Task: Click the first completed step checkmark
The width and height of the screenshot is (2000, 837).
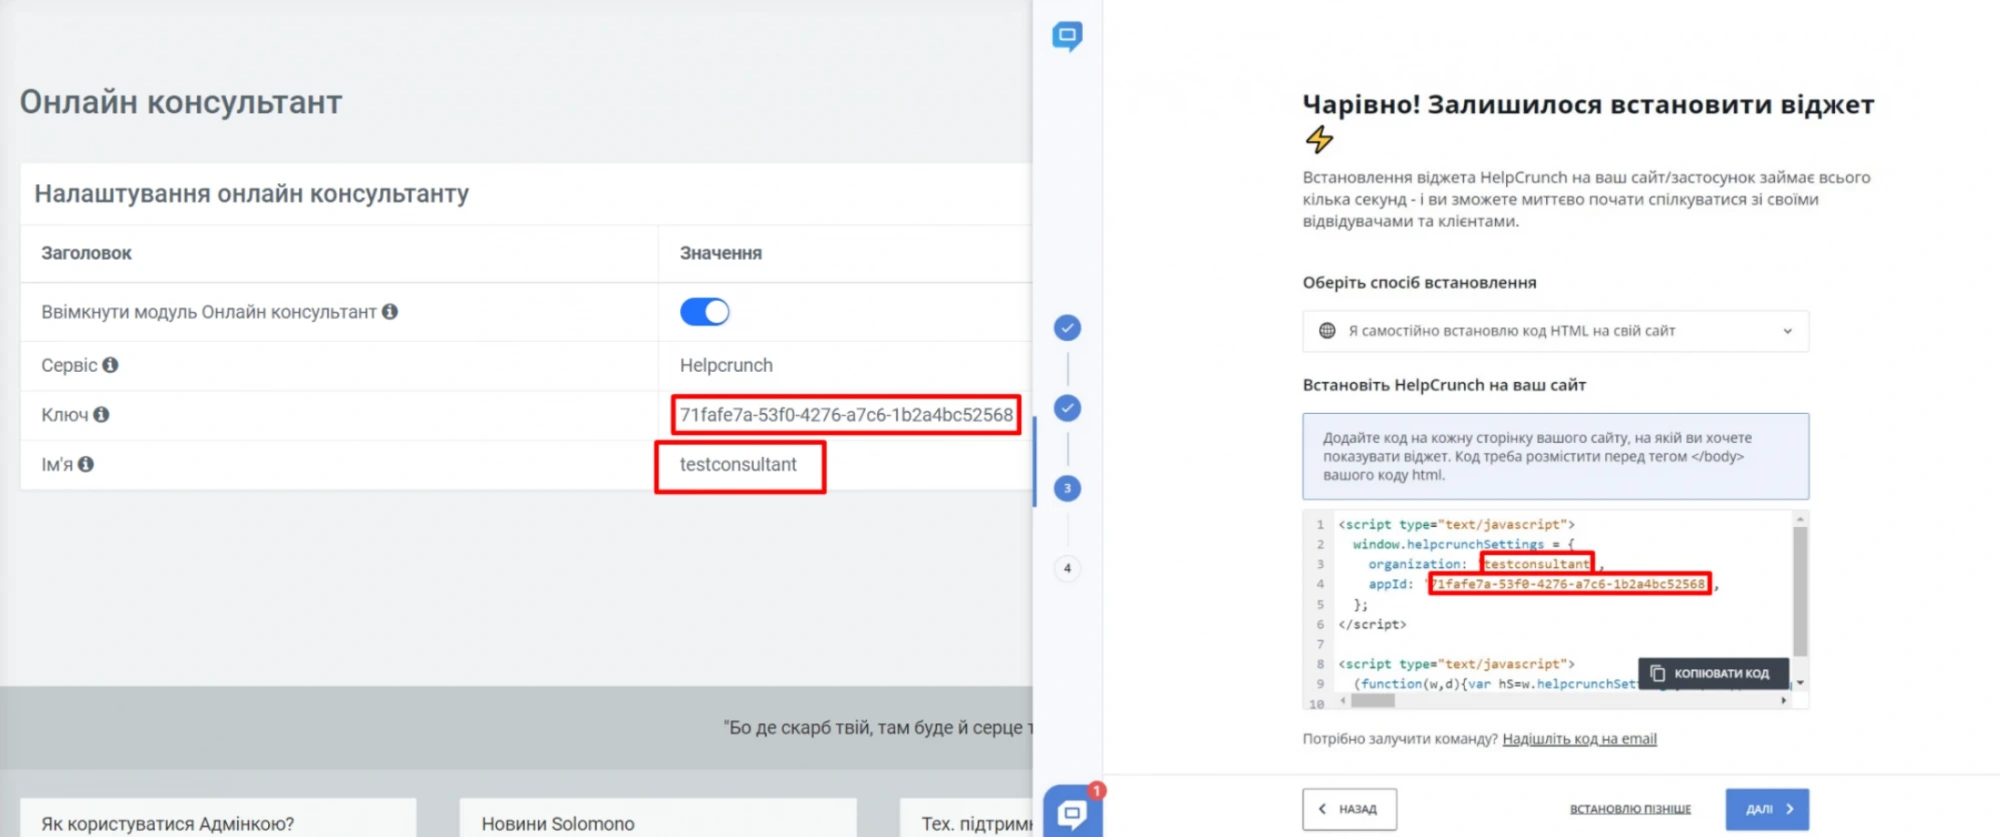Action: point(1067,328)
